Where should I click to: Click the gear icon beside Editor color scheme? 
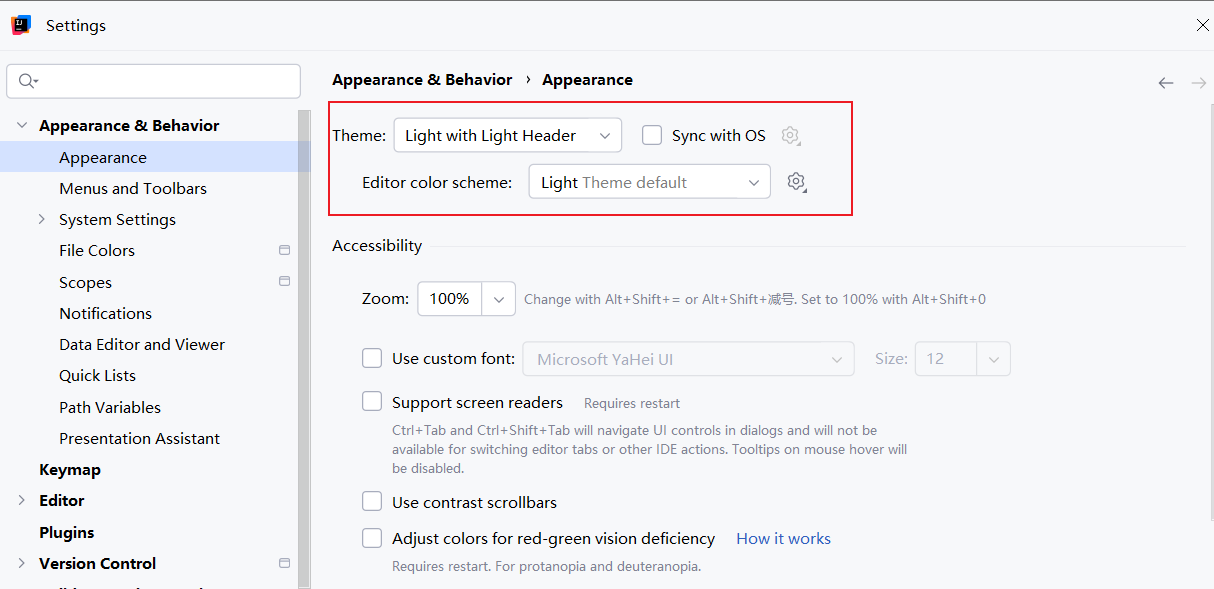click(796, 182)
